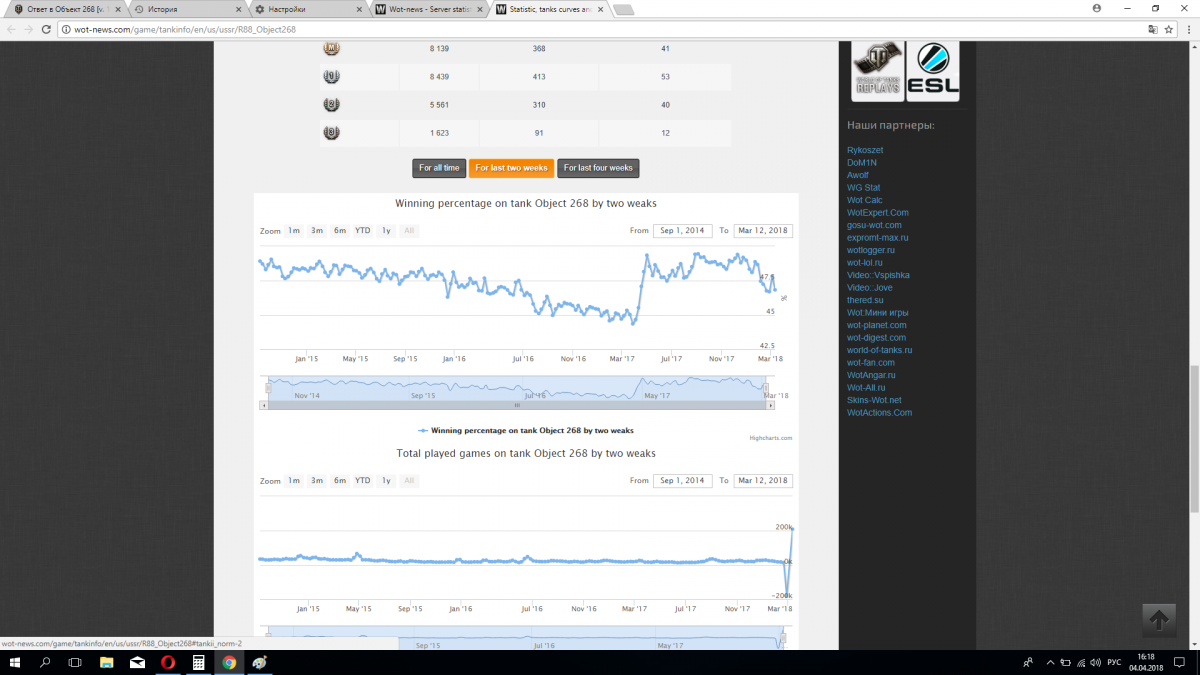
Task: Click the Ace Tanker mastery badge icon
Action: [331, 49]
